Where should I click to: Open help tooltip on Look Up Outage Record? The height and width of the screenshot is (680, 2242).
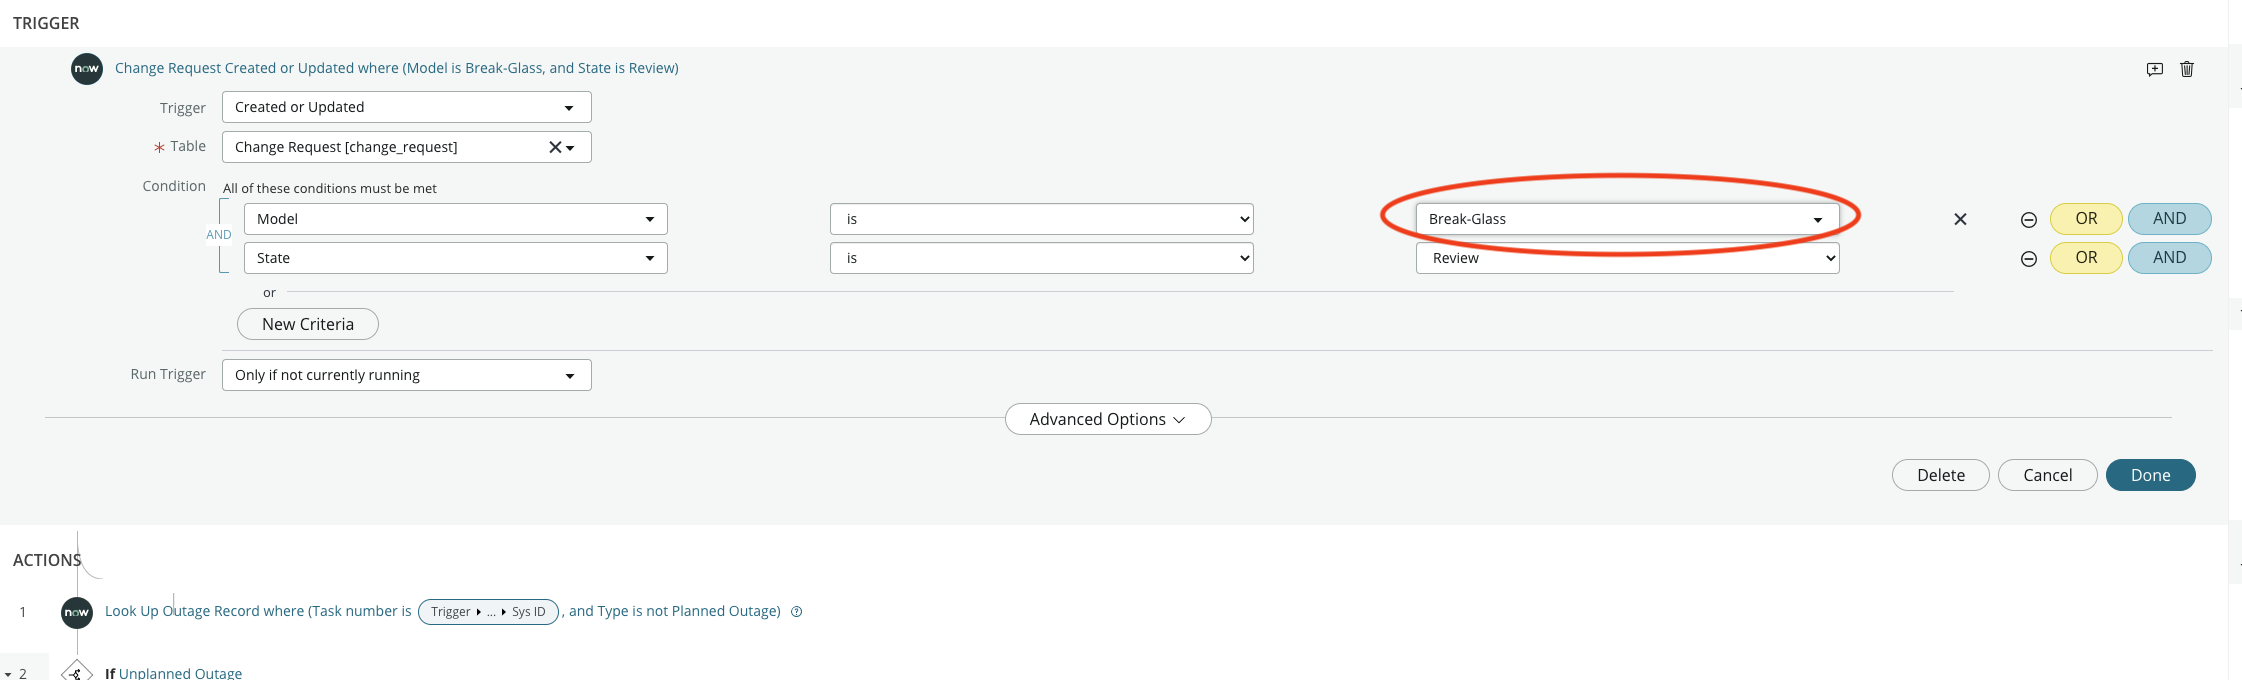(x=796, y=611)
